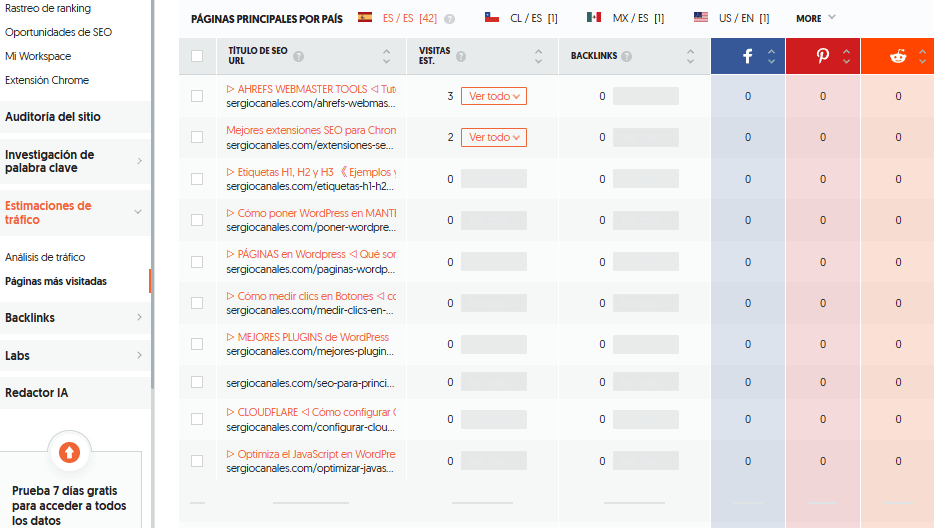Screen dimensions: 934x528
Task: Select Chile flag country filter
Action: (x=492, y=17)
